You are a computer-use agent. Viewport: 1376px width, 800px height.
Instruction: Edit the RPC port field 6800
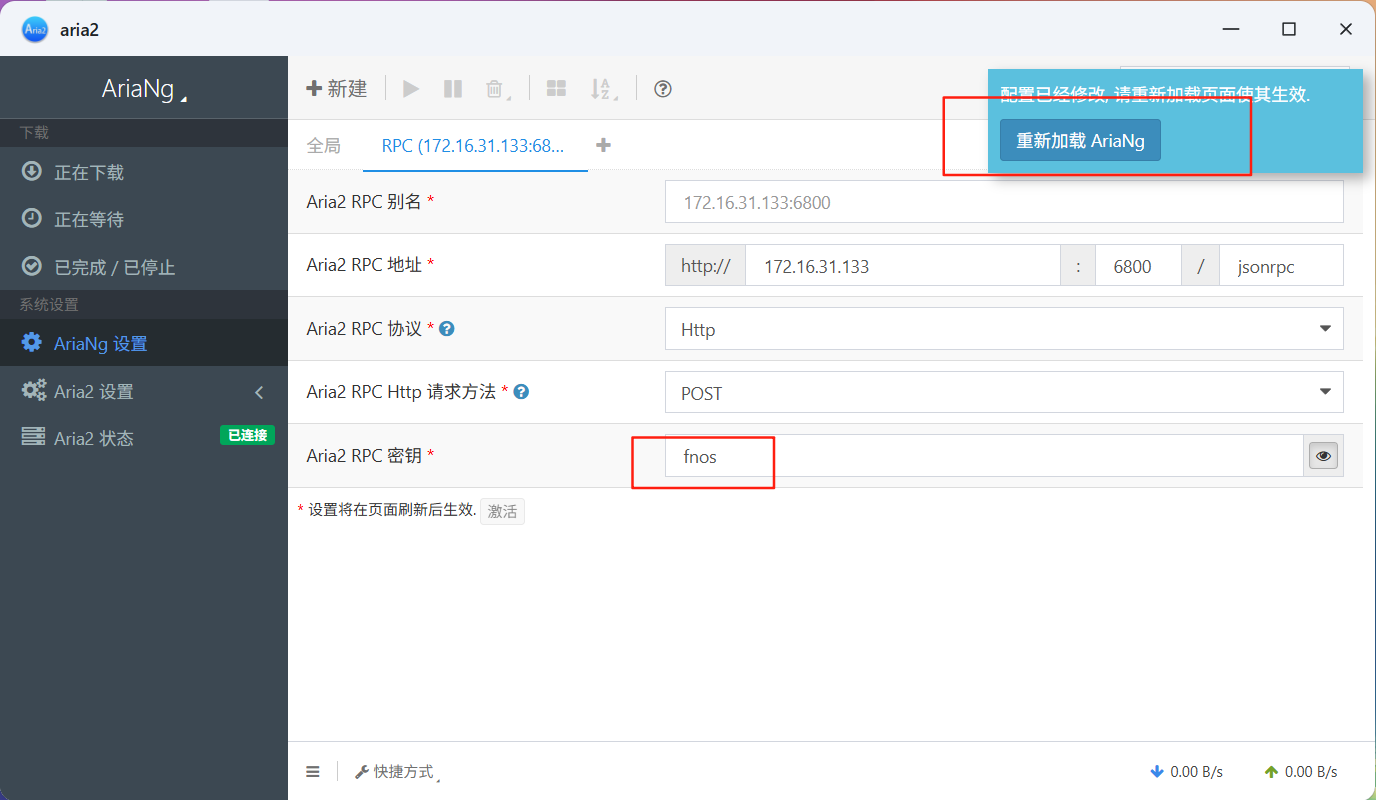point(1138,267)
